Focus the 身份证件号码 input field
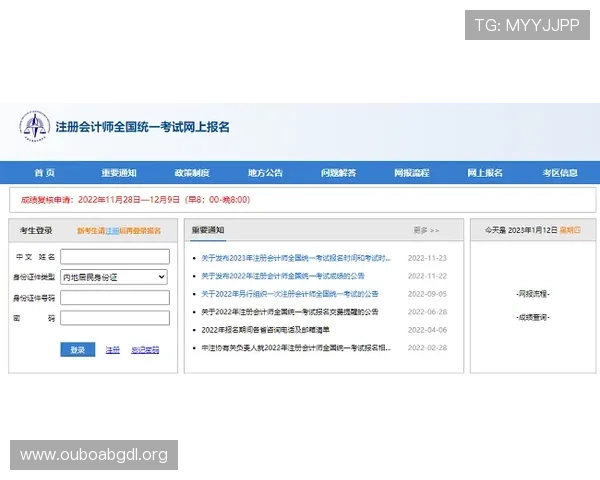Image resolution: width=600 pixels, height=480 pixels. click(x=115, y=297)
